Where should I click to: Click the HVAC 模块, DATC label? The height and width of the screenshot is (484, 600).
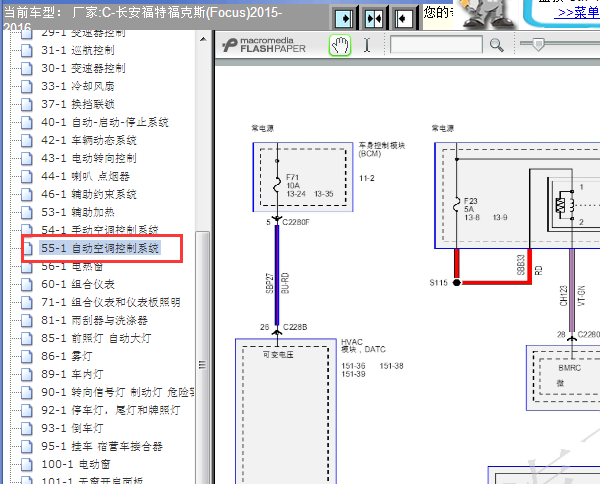click(363, 345)
